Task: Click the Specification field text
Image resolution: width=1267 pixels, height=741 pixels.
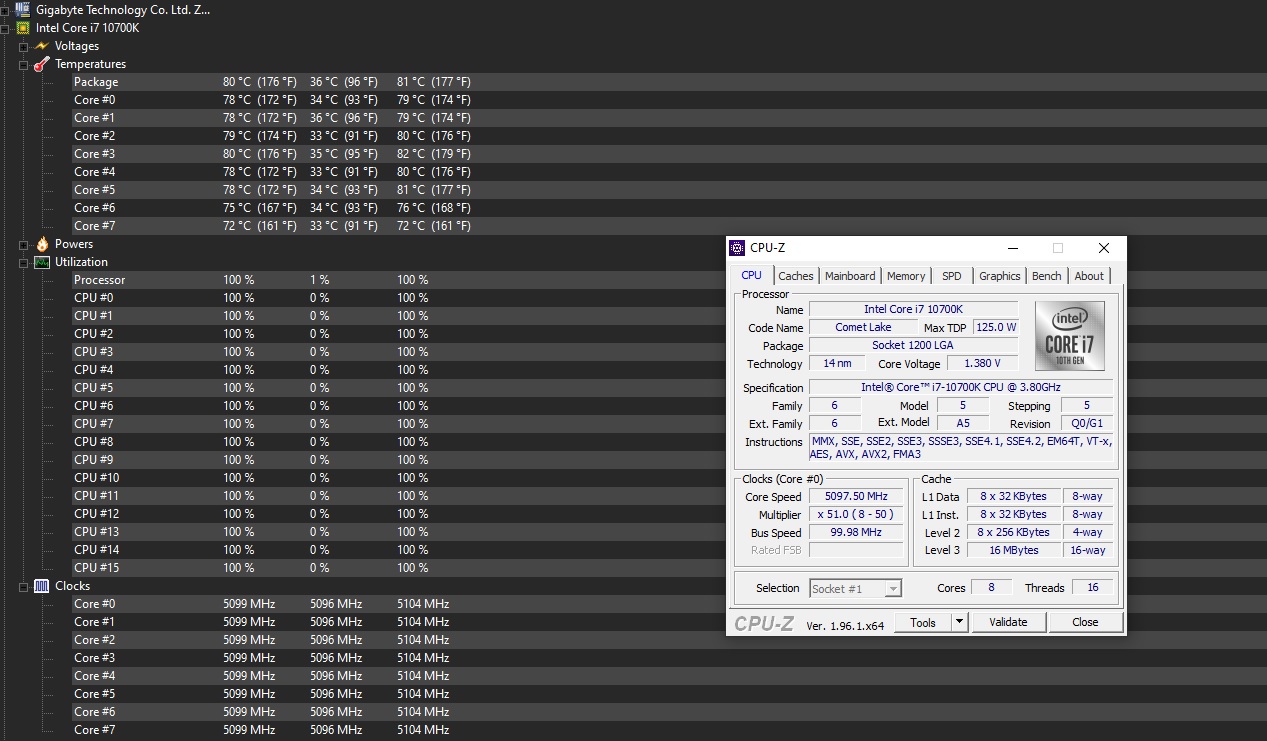Action: pos(960,387)
